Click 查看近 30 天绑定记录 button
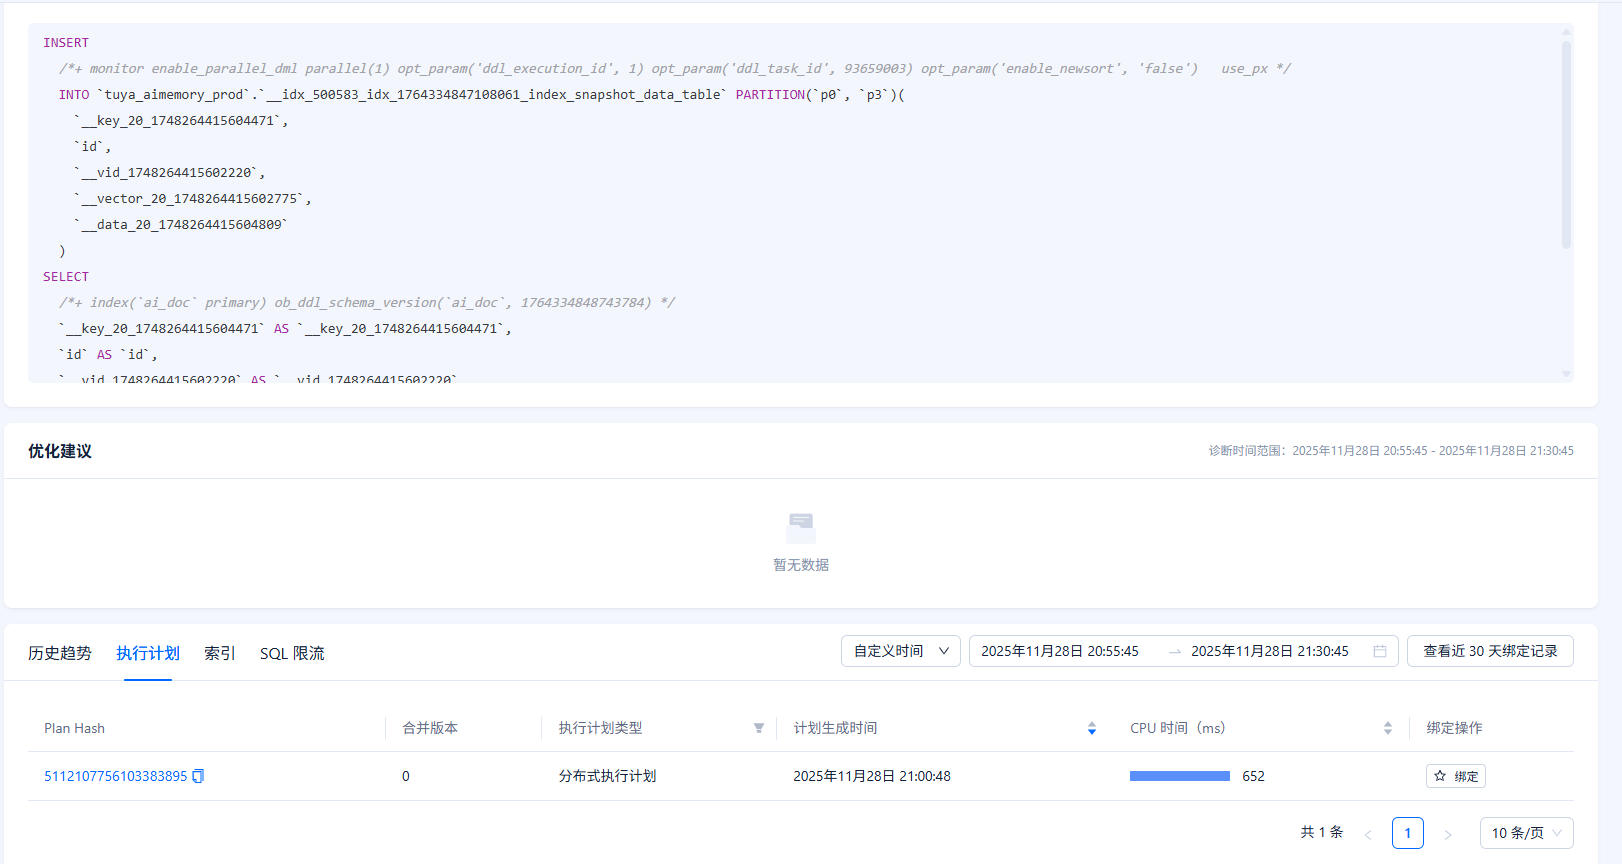 (x=1490, y=651)
